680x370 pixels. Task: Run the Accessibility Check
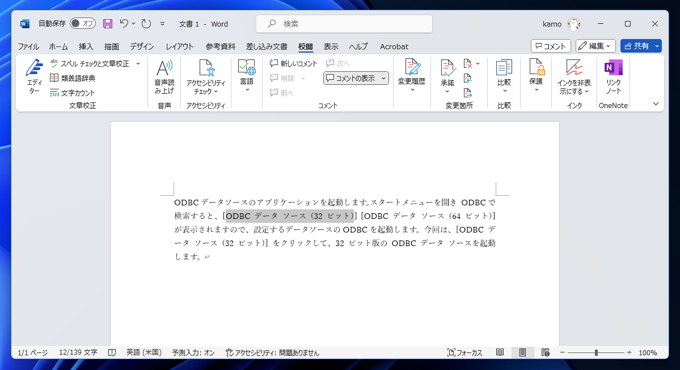(206, 77)
